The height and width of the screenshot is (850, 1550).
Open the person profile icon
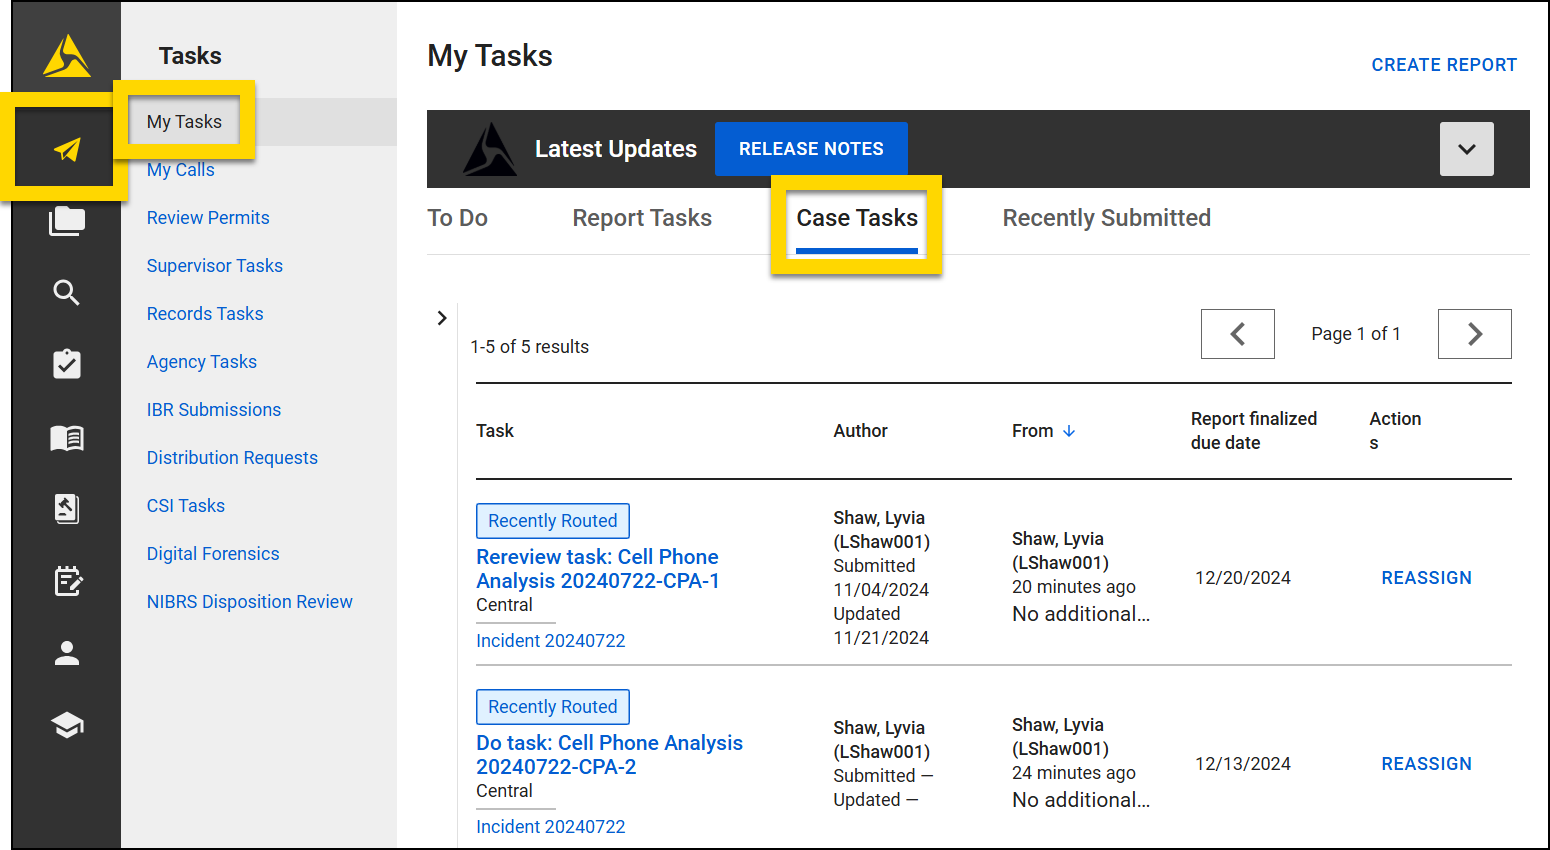[x=65, y=653]
